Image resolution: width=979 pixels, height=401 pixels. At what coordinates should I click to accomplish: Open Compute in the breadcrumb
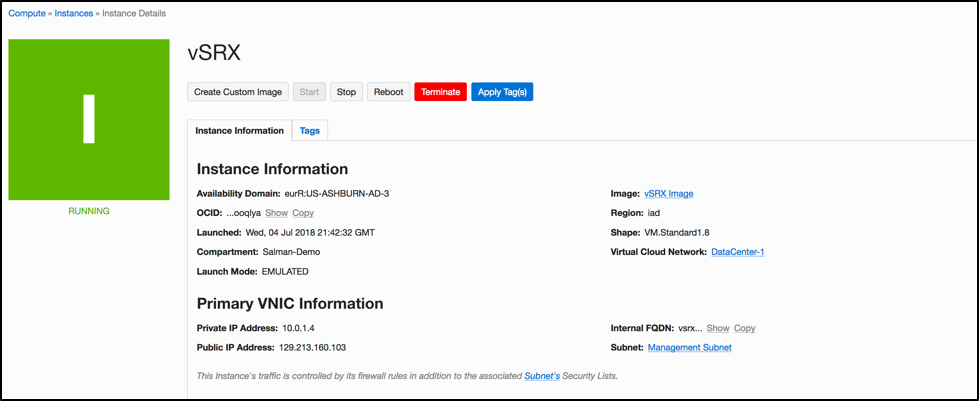28,13
